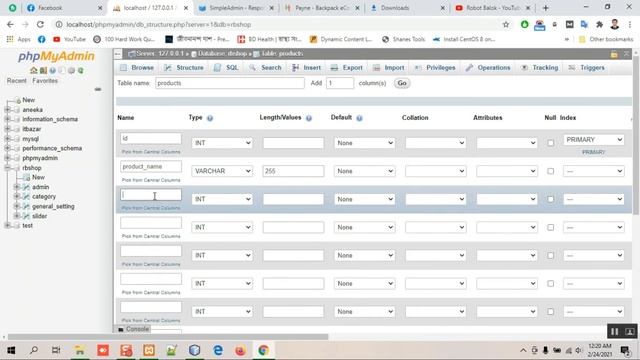Click the Type help icon
Screen dimensions: 640x360
(x=210, y=118)
